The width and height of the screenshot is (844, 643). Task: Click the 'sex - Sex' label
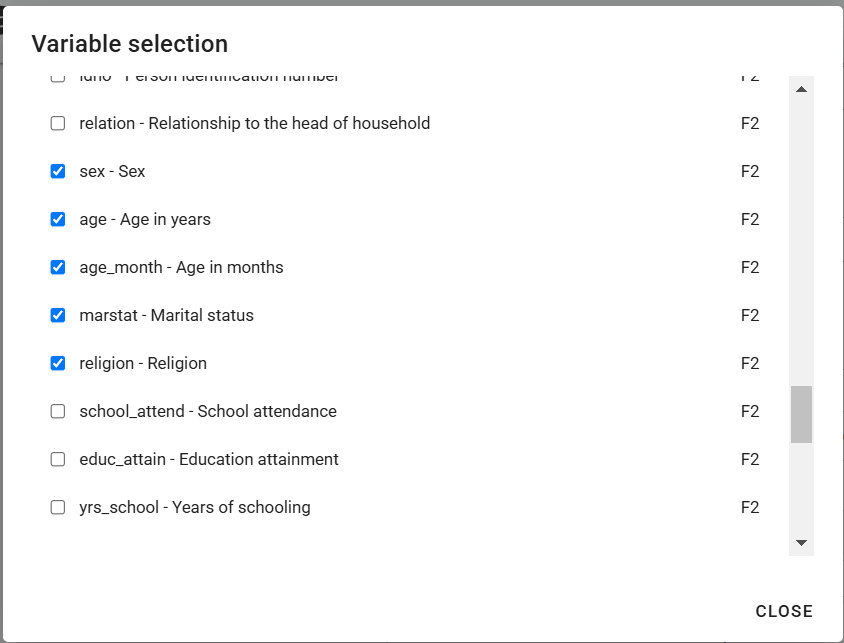[x=112, y=172]
